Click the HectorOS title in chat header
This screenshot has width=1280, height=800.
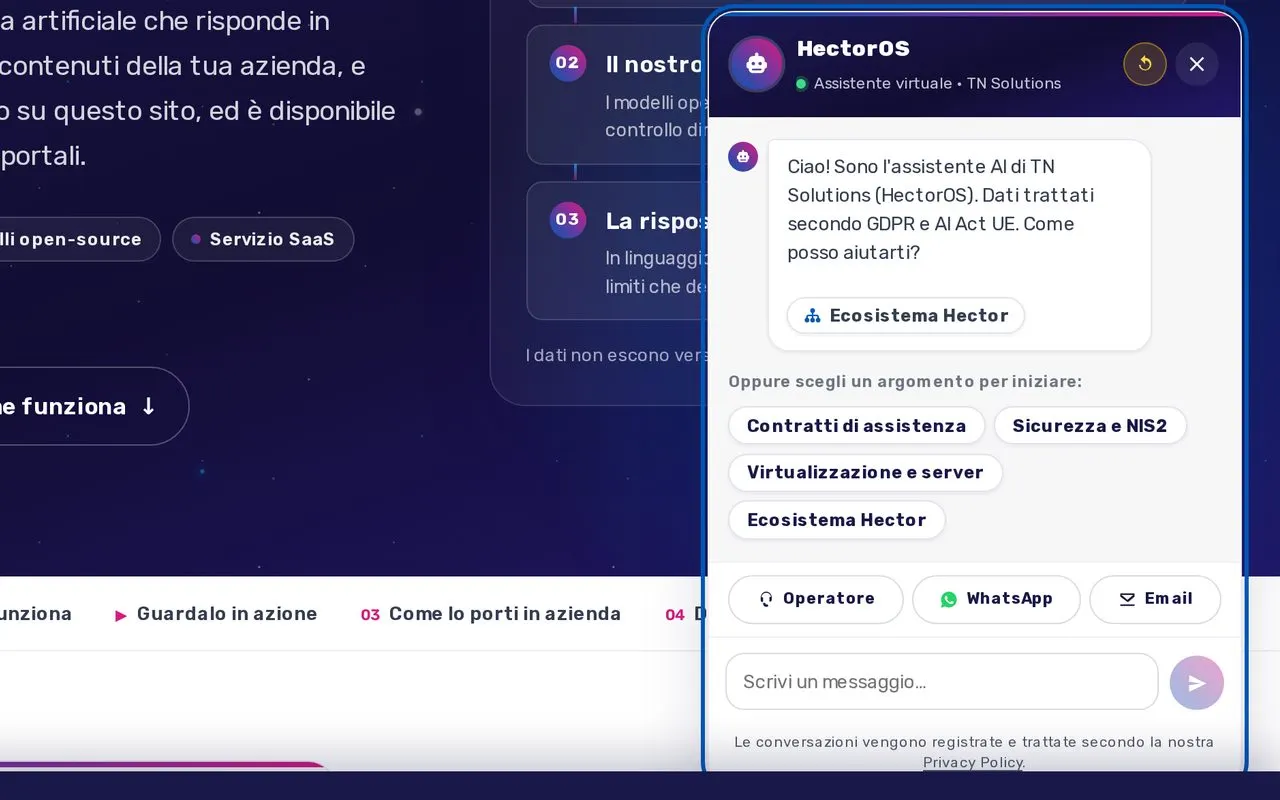853,48
